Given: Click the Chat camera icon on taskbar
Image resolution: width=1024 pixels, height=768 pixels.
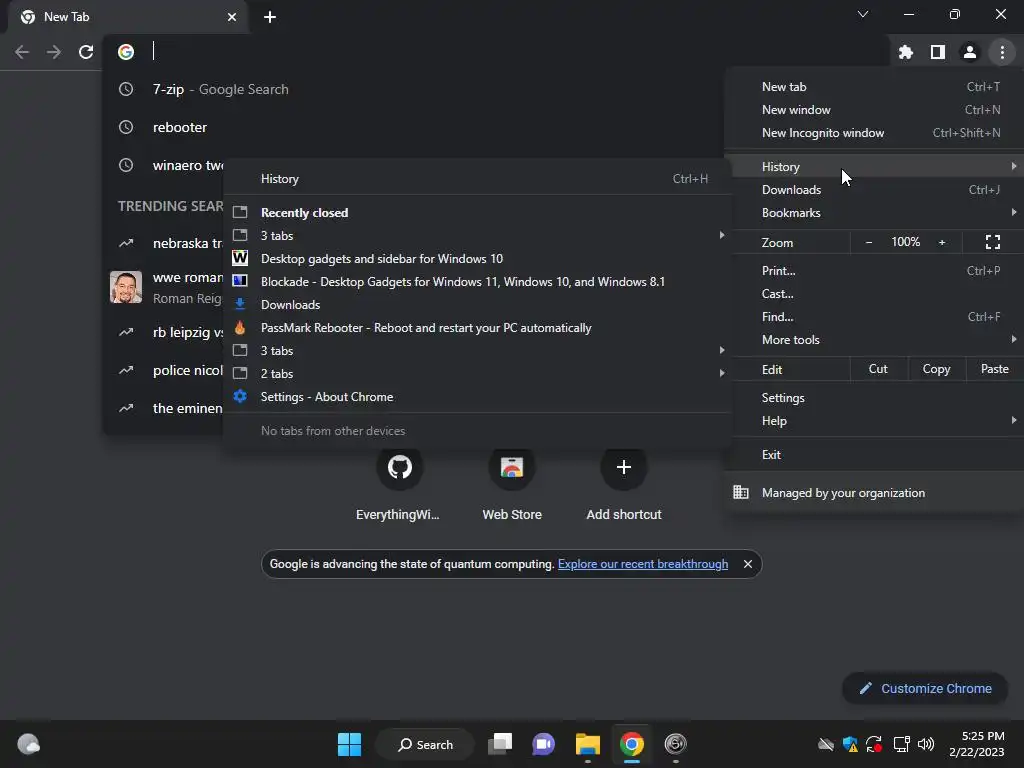Looking at the screenshot, I should pyautogui.click(x=543, y=744).
